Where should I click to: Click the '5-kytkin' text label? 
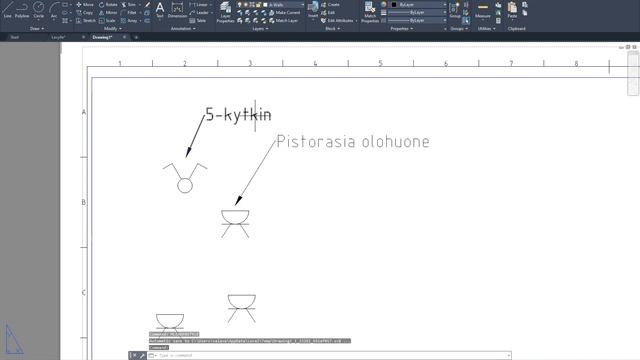click(238, 114)
